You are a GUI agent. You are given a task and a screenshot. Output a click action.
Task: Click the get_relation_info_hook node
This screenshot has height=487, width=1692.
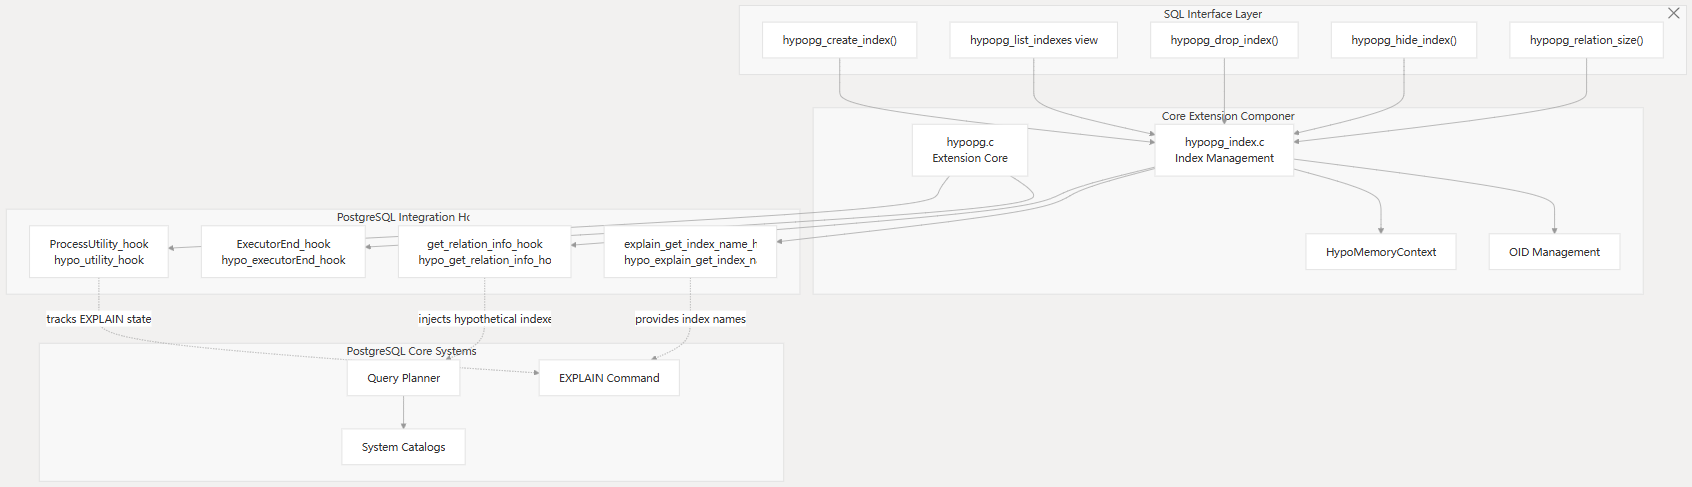click(485, 252)
